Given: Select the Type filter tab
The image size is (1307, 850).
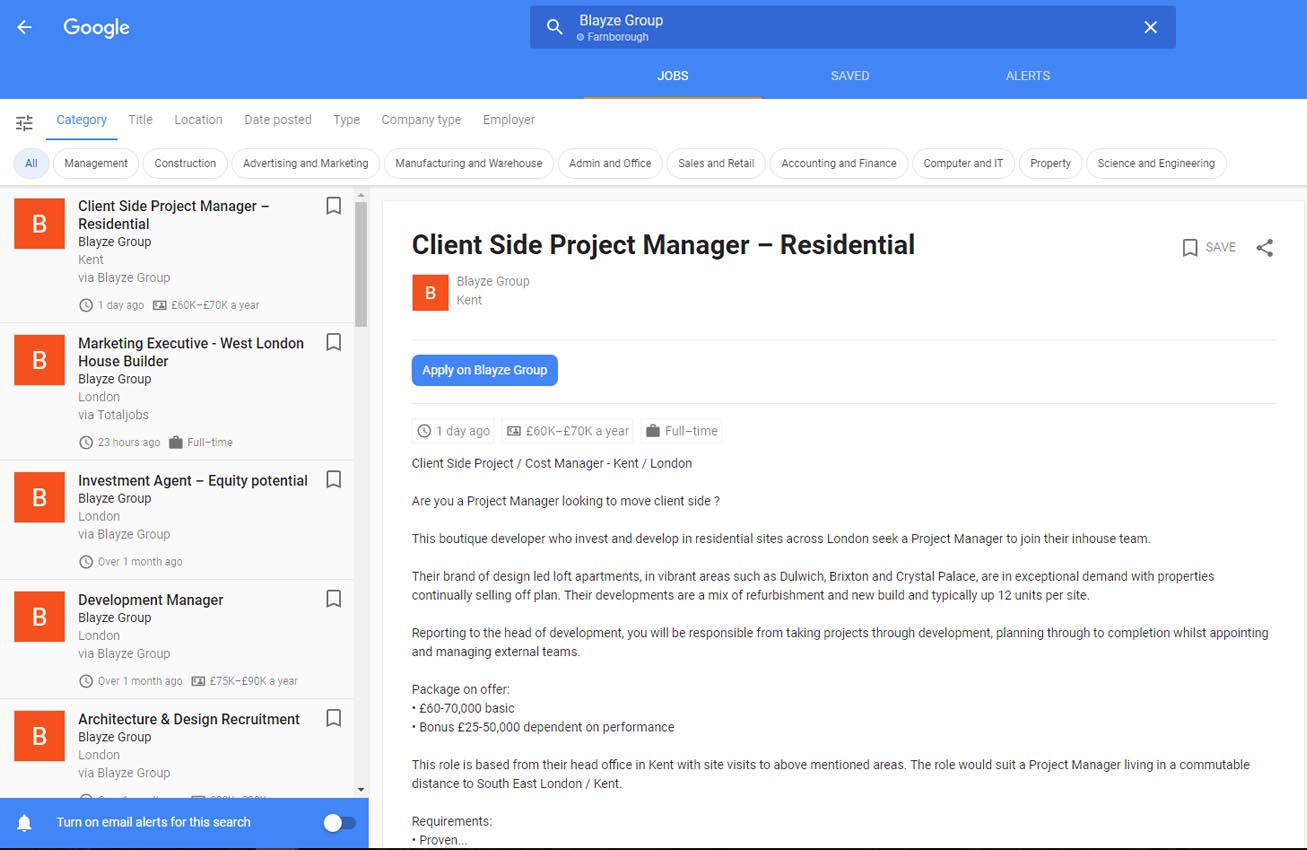Looking at the screenshot, I should pos(347,120).
